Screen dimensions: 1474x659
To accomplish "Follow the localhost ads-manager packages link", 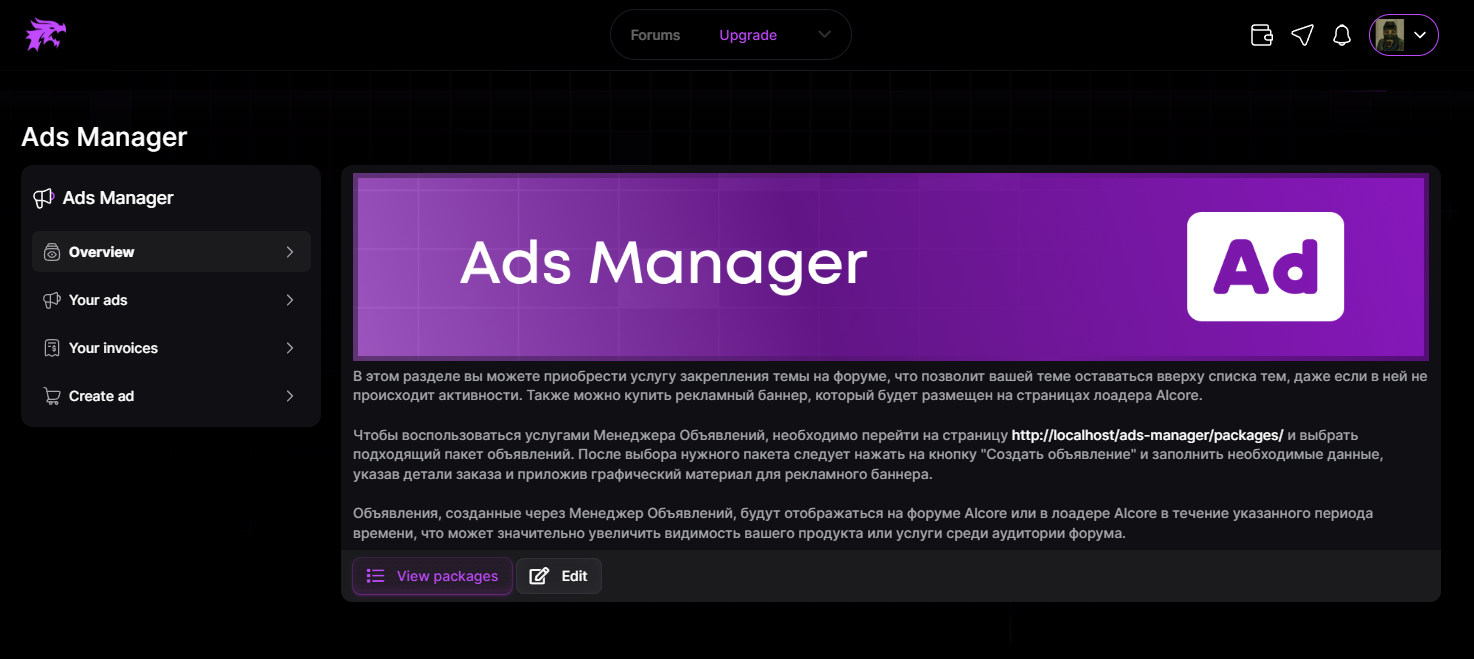I will tap(1147, 435).
